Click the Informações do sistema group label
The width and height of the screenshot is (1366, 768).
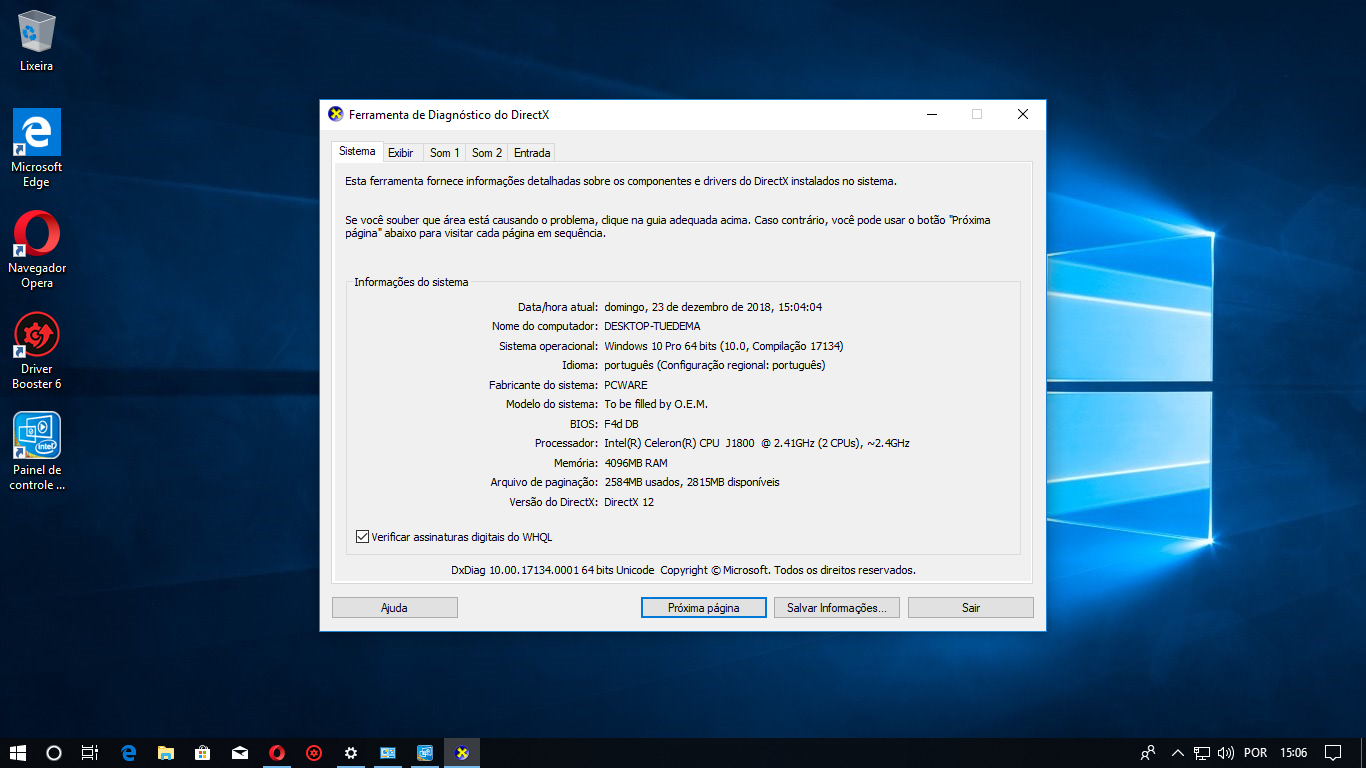click(411, 282)
